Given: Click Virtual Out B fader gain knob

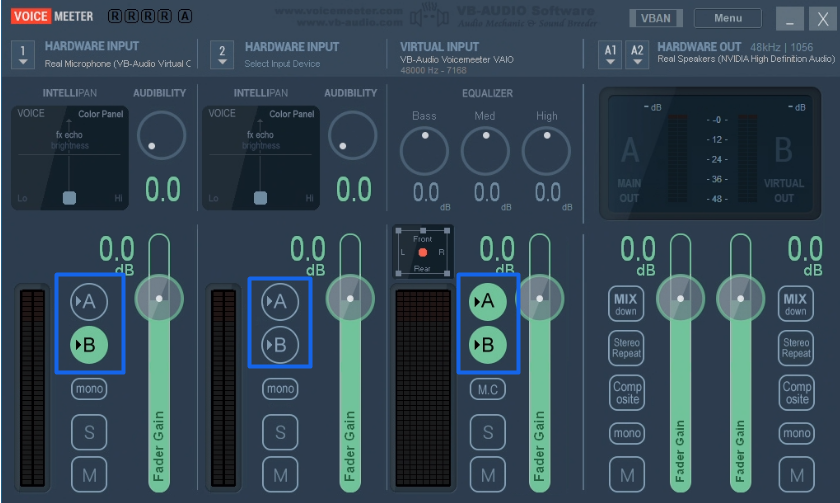Looking at the screenshot, I should (740, 299).
